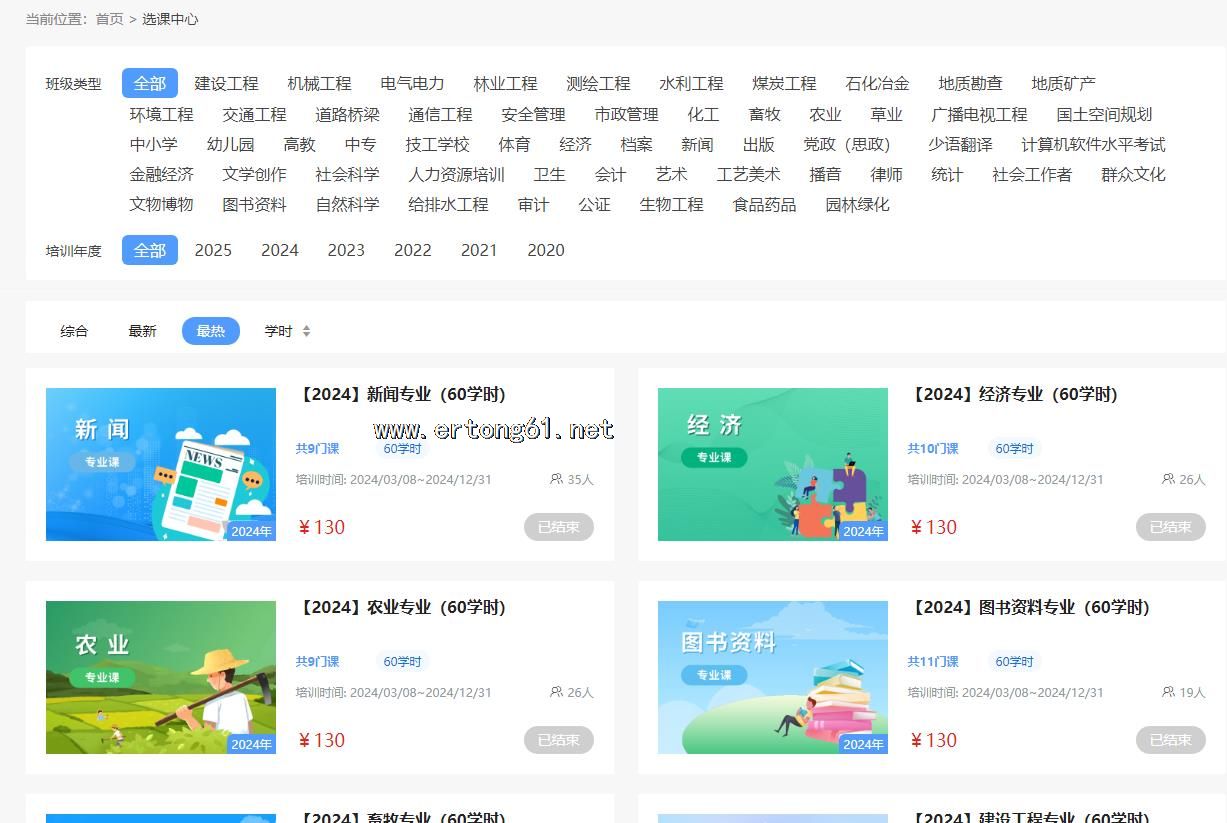Open the 农业 course thumbnail image
1227x823 pixels.
pyautogui.click(x=161, y=677)
